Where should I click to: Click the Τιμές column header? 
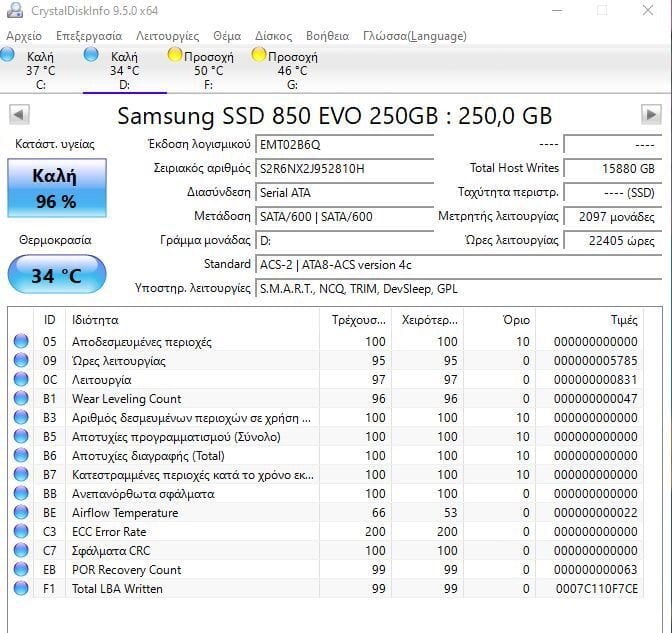point(589,320)
